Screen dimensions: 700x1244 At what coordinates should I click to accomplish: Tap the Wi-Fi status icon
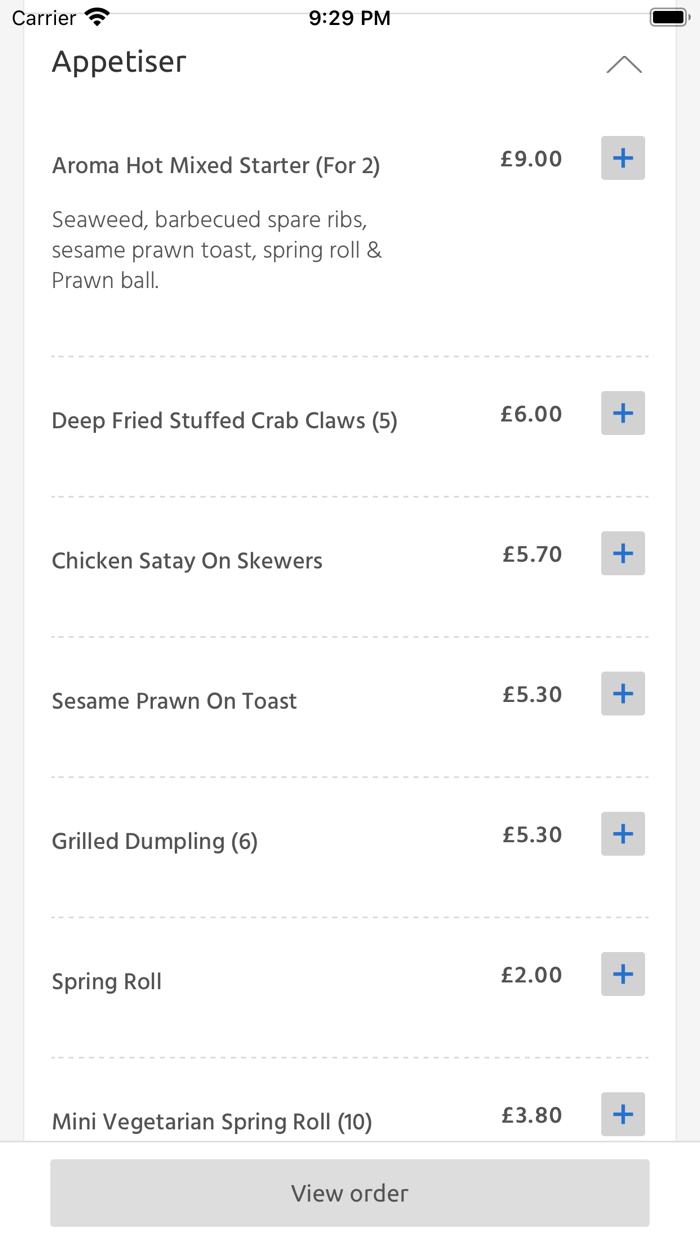(97, 17)
